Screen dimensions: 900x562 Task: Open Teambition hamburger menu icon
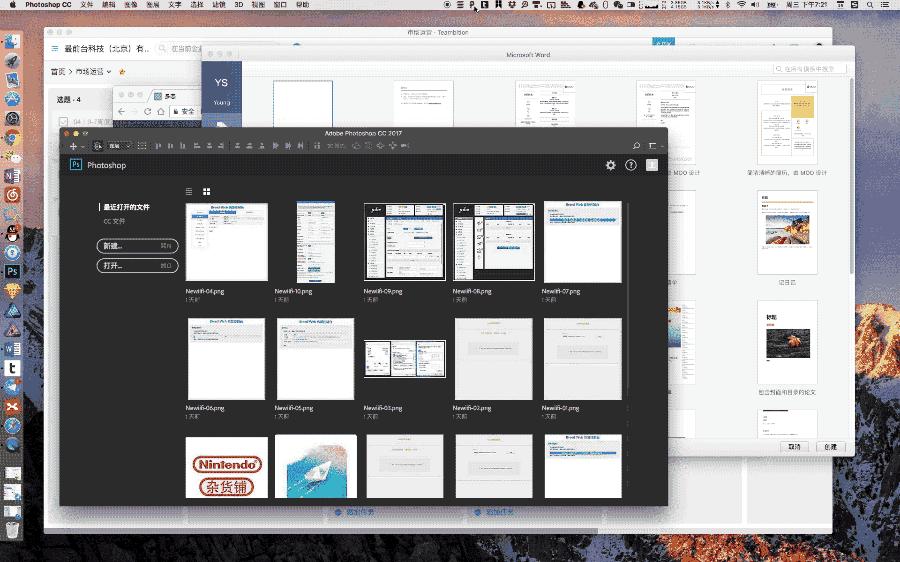point(55,49)
